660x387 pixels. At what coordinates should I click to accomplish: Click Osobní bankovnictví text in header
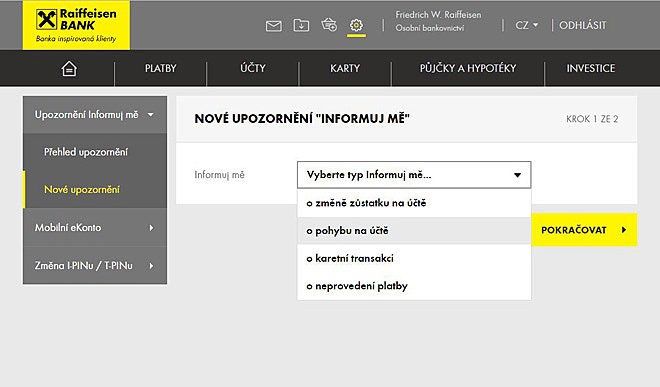click(430, 28)
